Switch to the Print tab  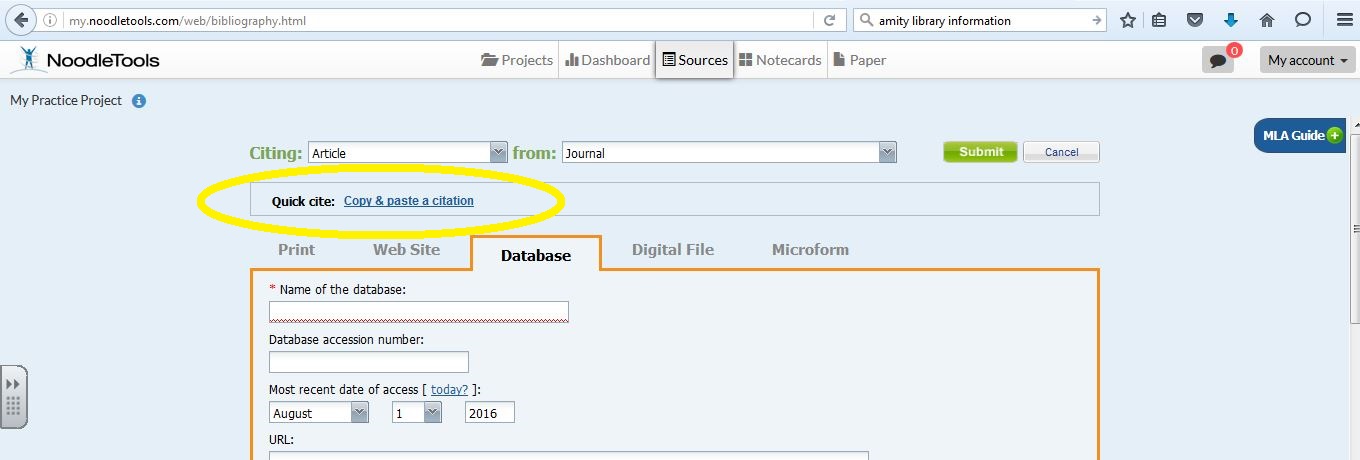(296, 250)
